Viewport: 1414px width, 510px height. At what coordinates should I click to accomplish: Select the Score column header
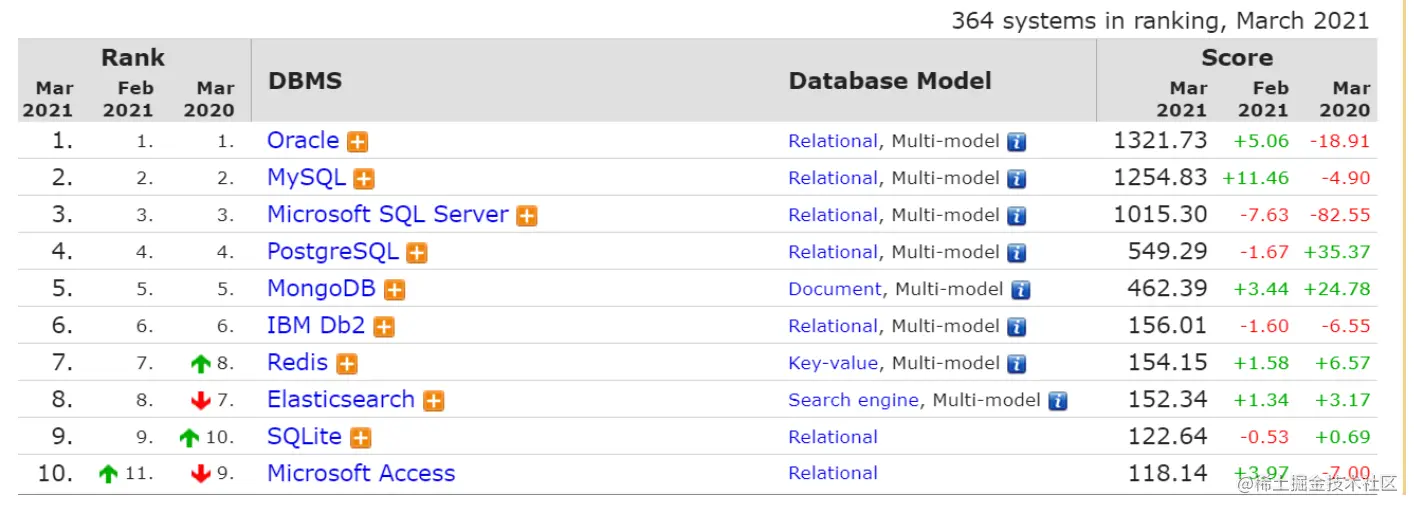click(x=1237, y=58)
